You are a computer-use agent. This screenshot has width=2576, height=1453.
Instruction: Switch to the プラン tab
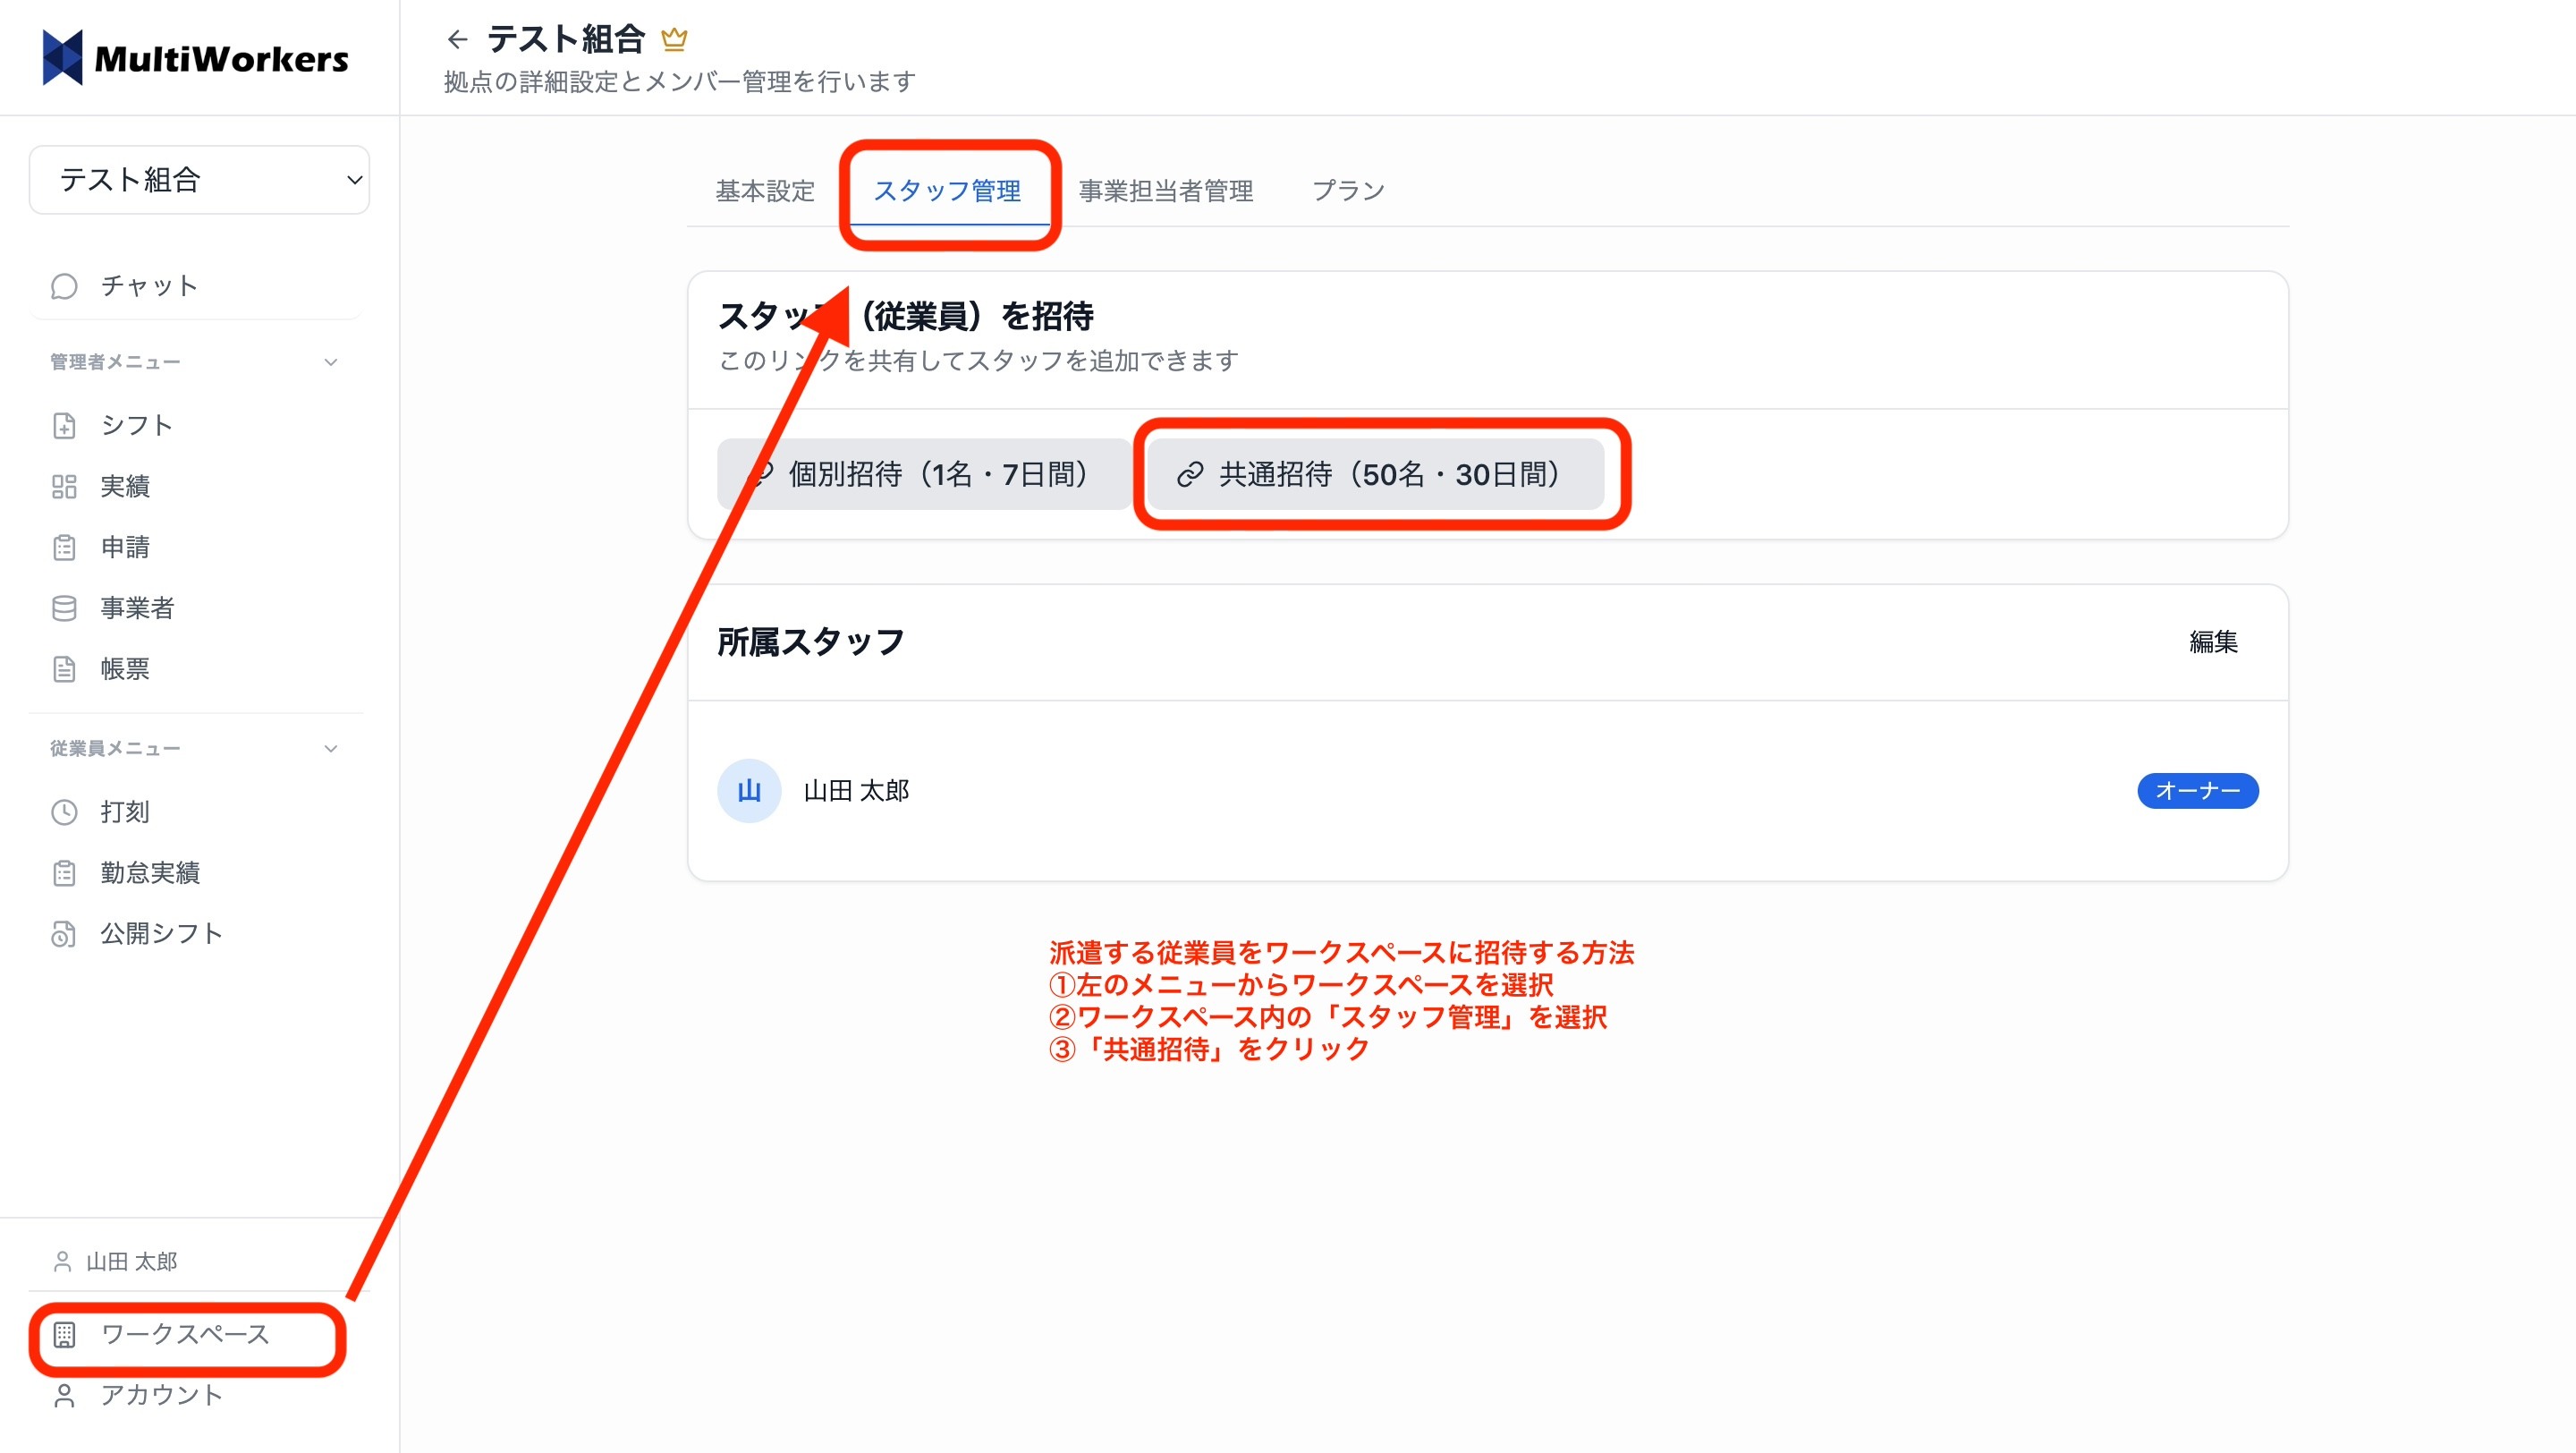pos(1348,191)
